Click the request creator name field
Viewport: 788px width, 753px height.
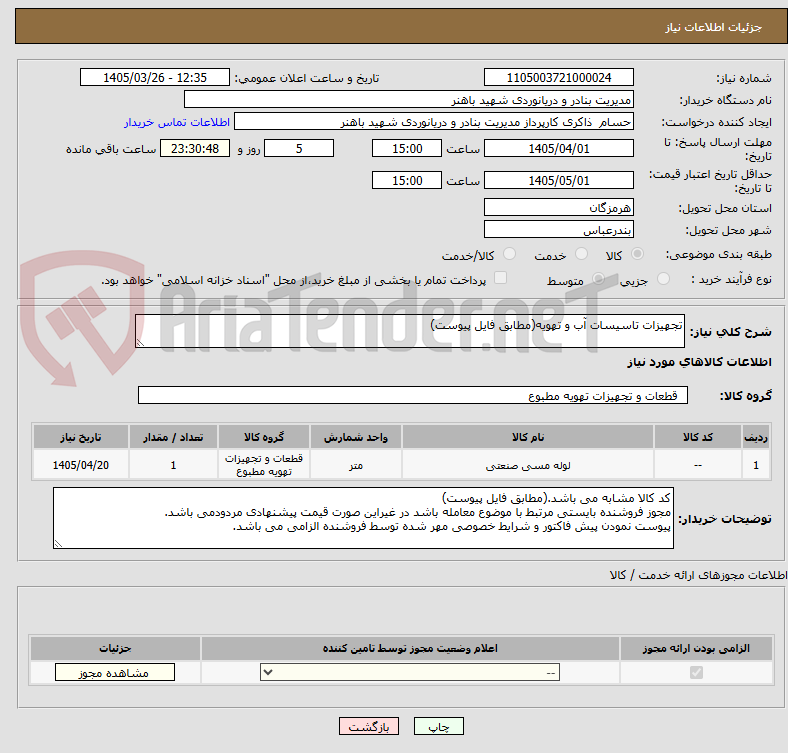coord(434,122)
